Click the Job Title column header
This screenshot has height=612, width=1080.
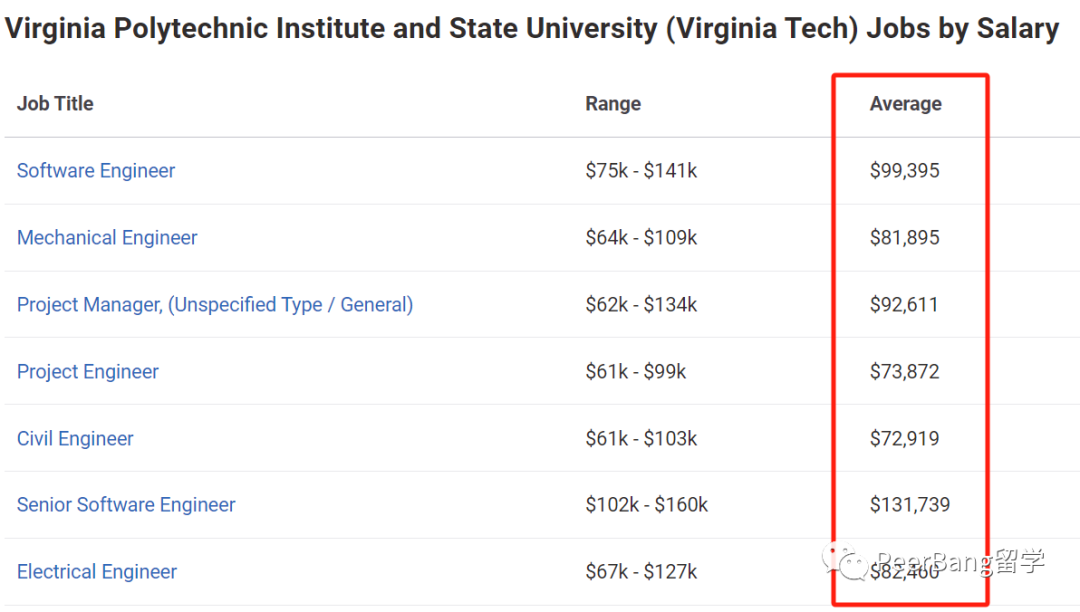[55, 103]
